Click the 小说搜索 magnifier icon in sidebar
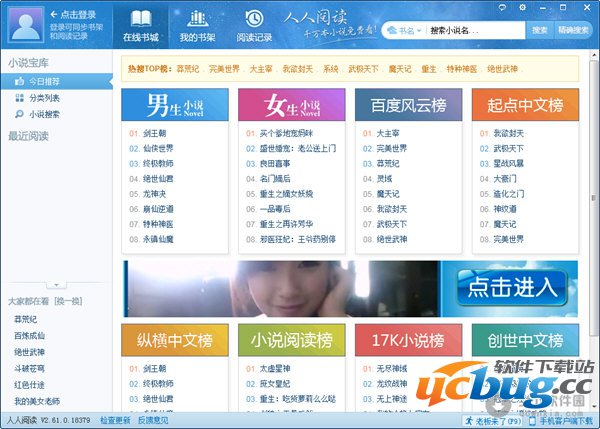 19,113
